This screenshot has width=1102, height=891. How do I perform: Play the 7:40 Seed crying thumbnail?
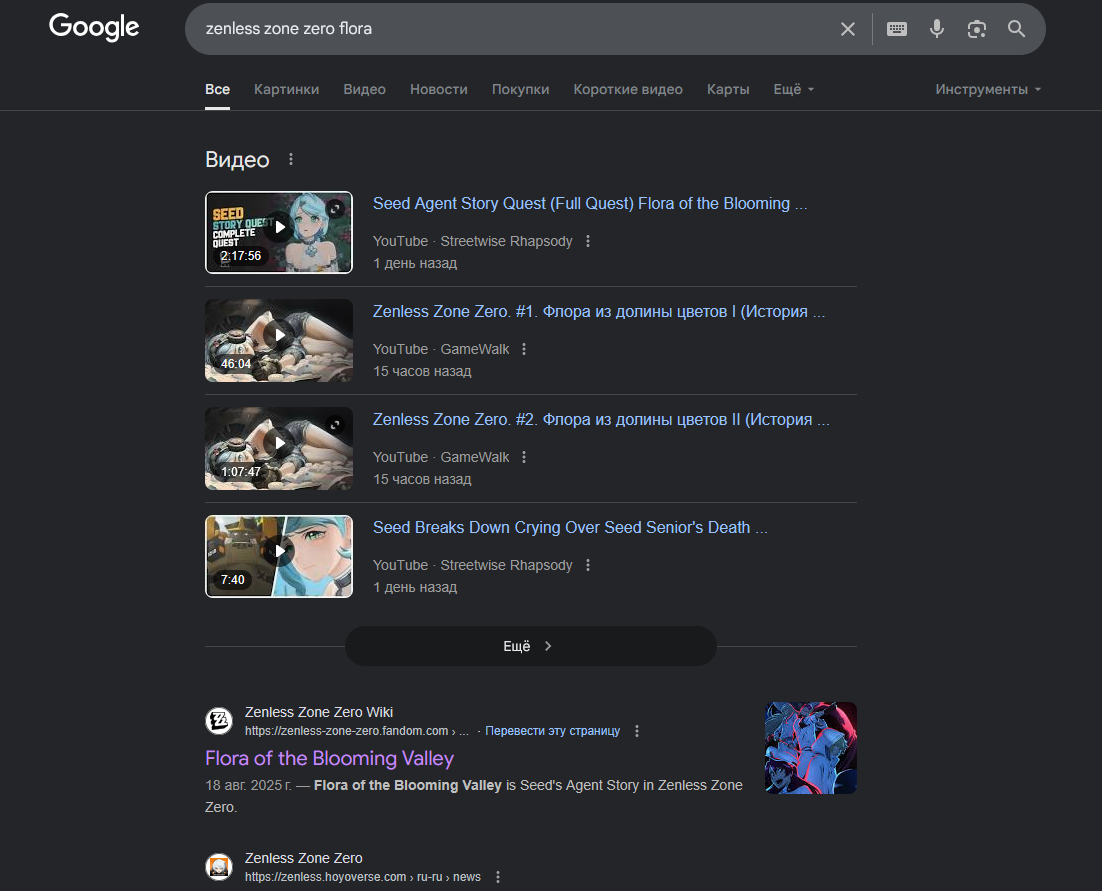point(279,557)
